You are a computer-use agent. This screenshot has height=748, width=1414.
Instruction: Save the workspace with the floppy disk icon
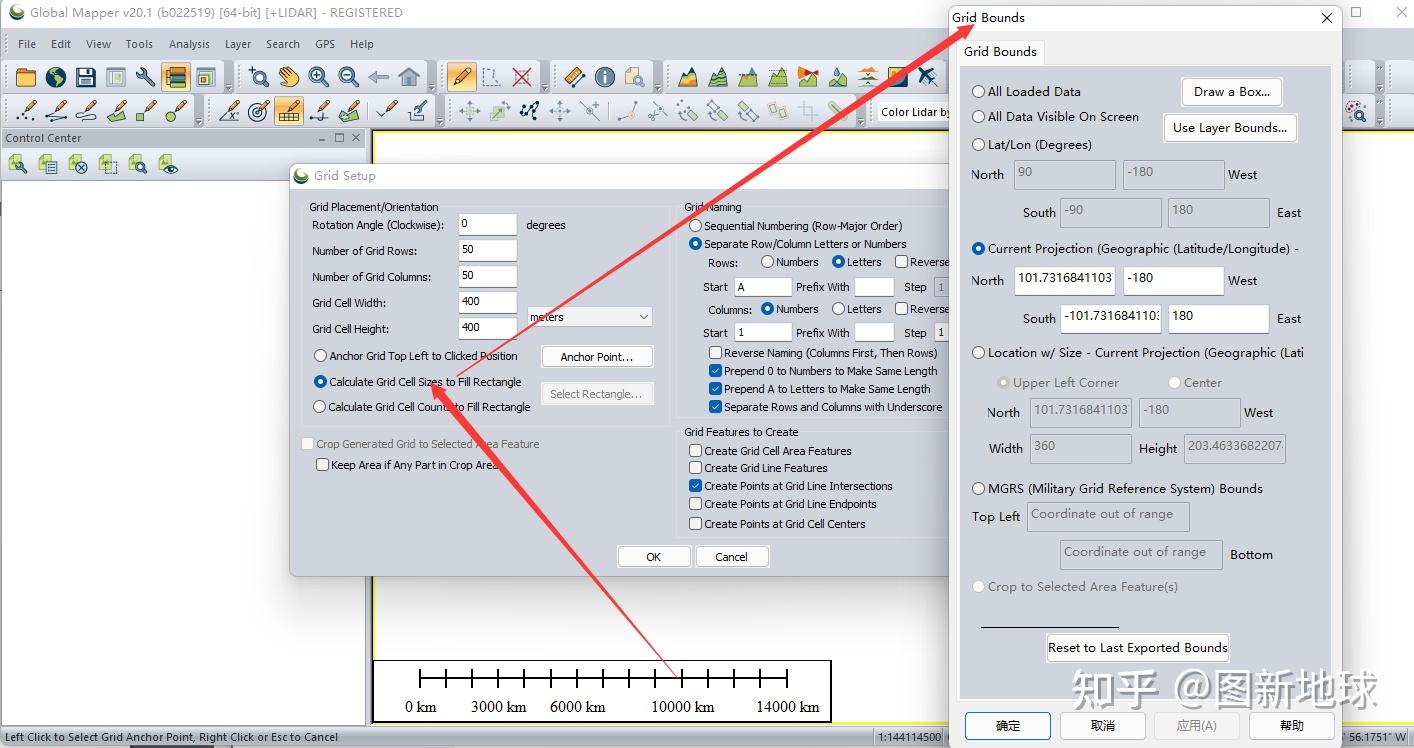coord(85,77)
